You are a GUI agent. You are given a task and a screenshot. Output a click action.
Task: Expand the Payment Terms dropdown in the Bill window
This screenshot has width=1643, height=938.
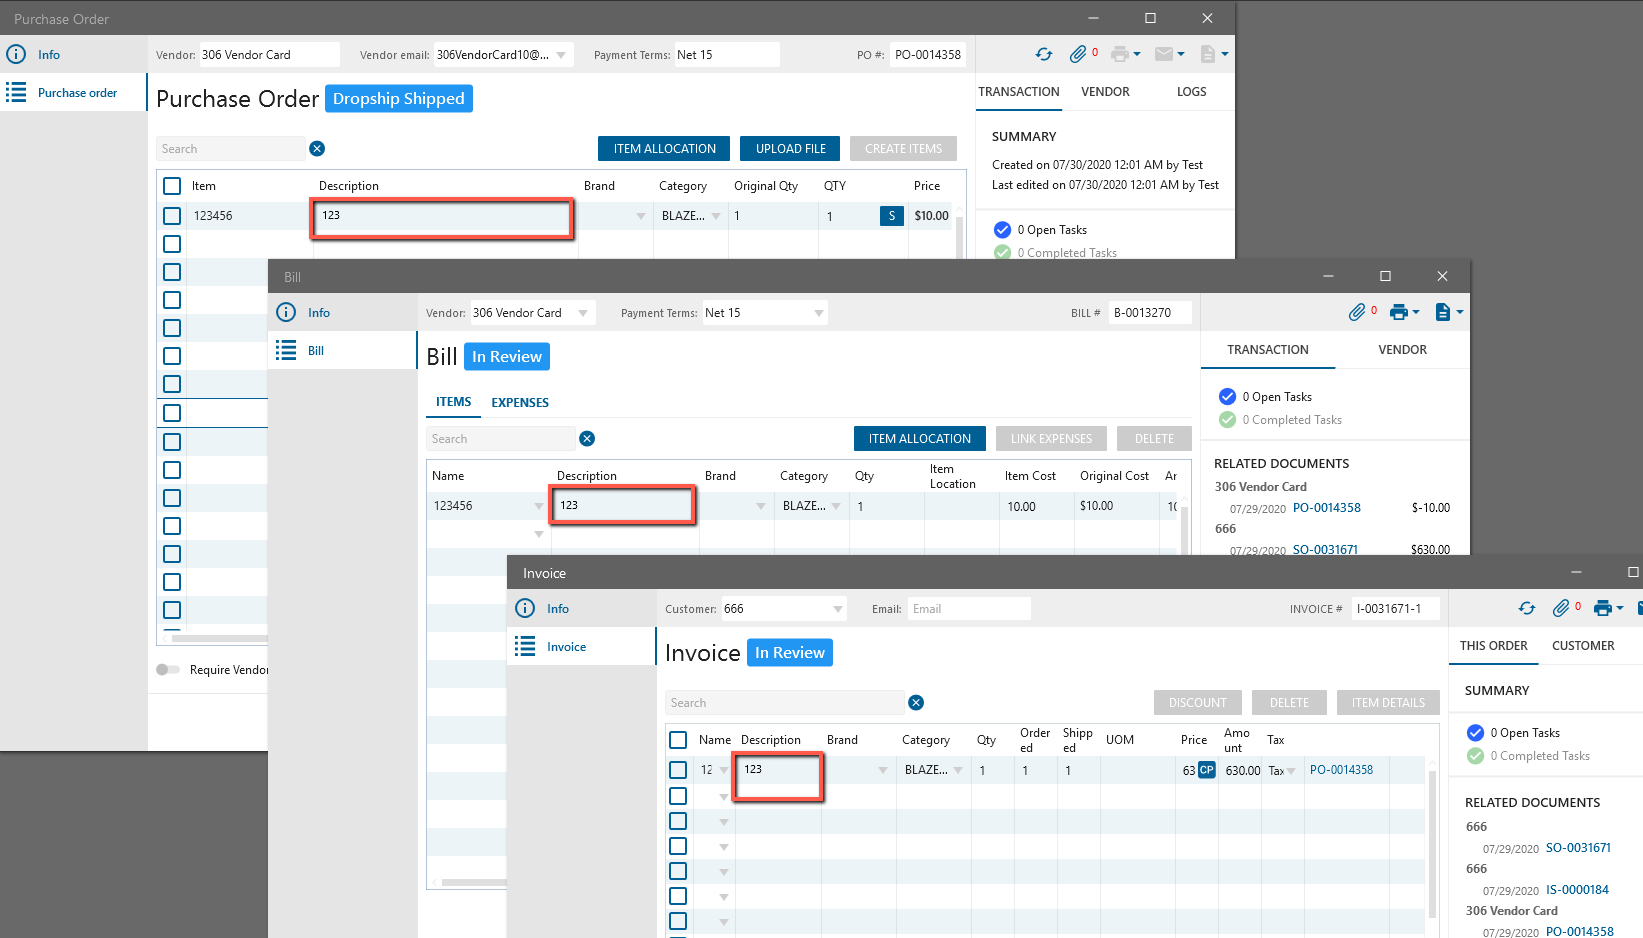coord(819,313)
